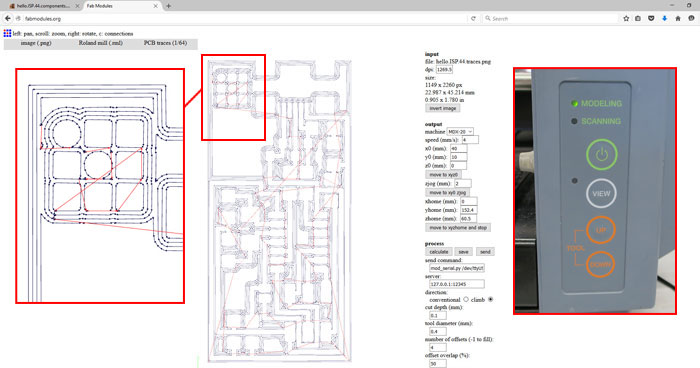The image size is (700, 368).
Task: Reload the page with the refresh icon
Action: click(473, 18)
